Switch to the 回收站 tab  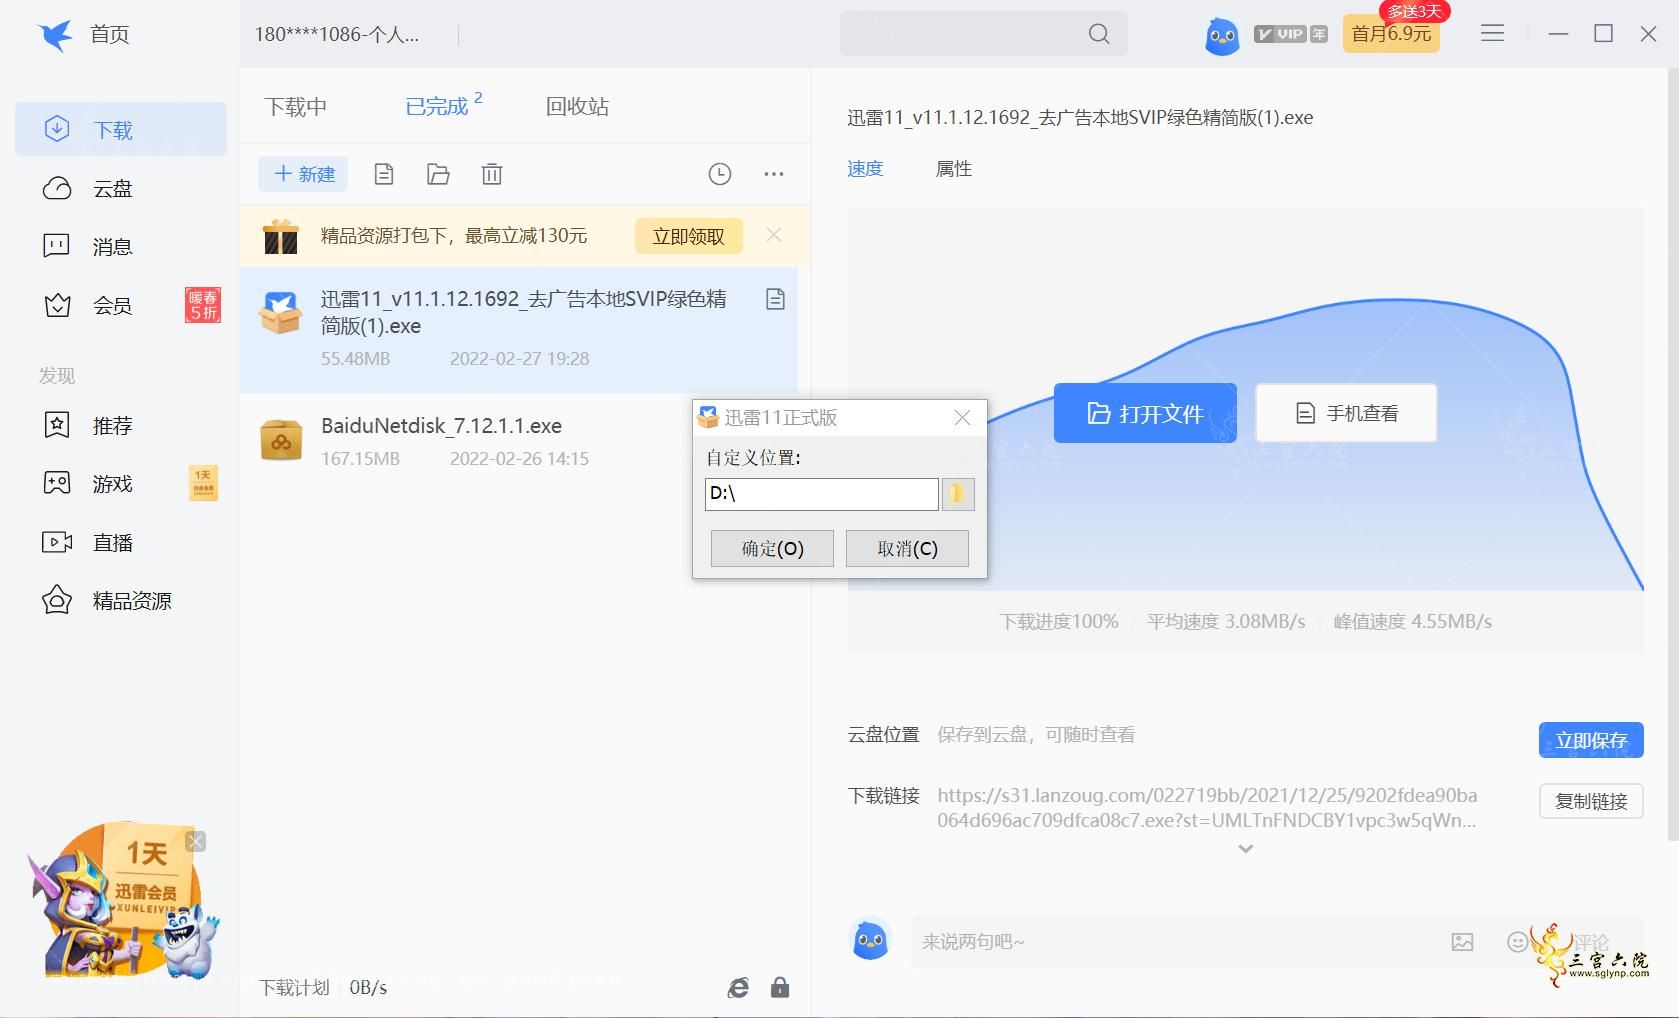coord(577,106)
